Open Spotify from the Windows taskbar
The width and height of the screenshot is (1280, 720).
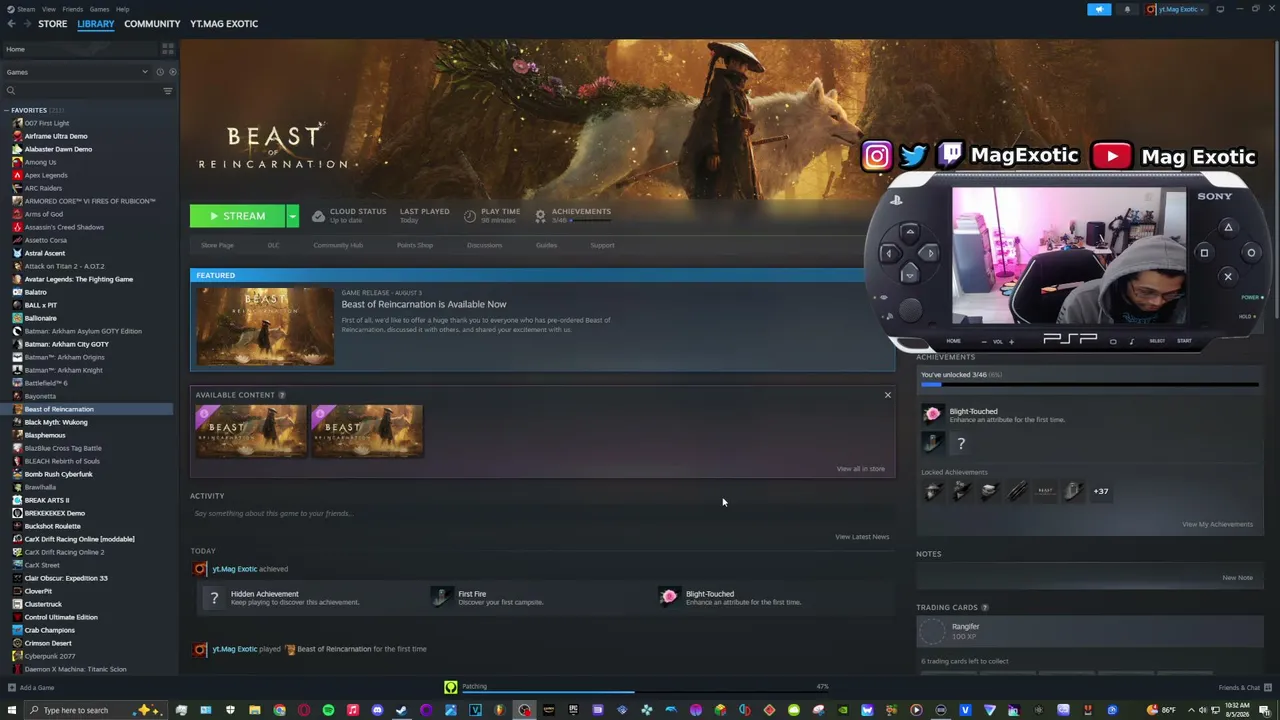[328, 710]
